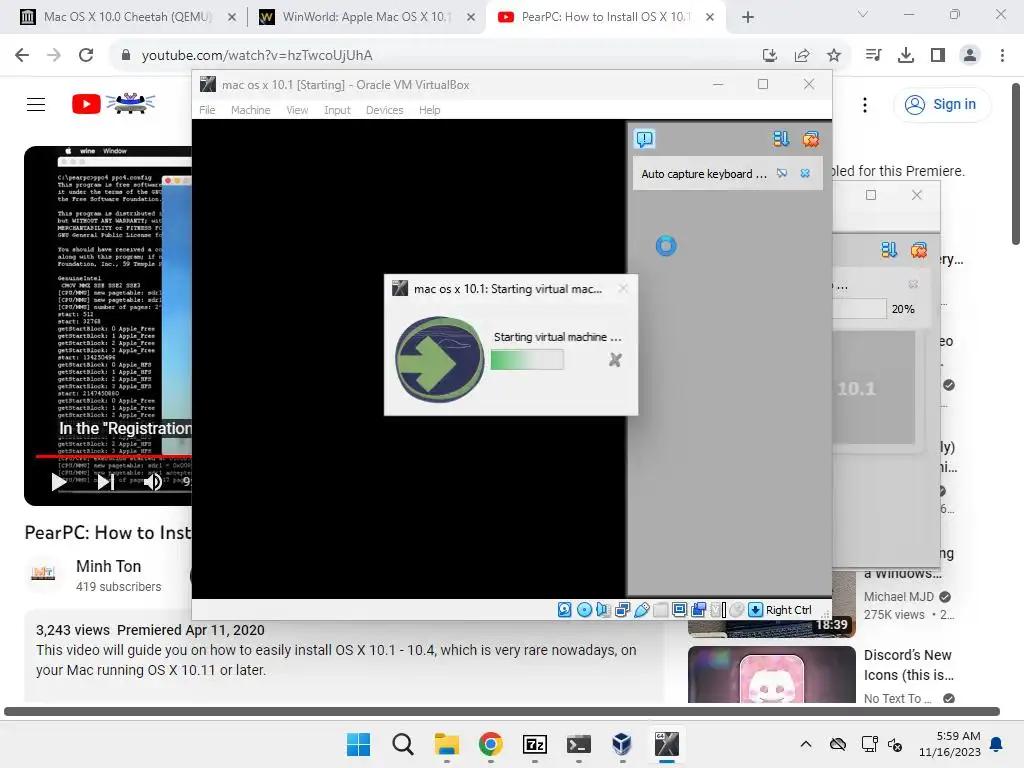Open the terminal app from the taskbar
The height and width of the screenshot is (768, 1024).
pyautogui.click(x=579, y=744)
